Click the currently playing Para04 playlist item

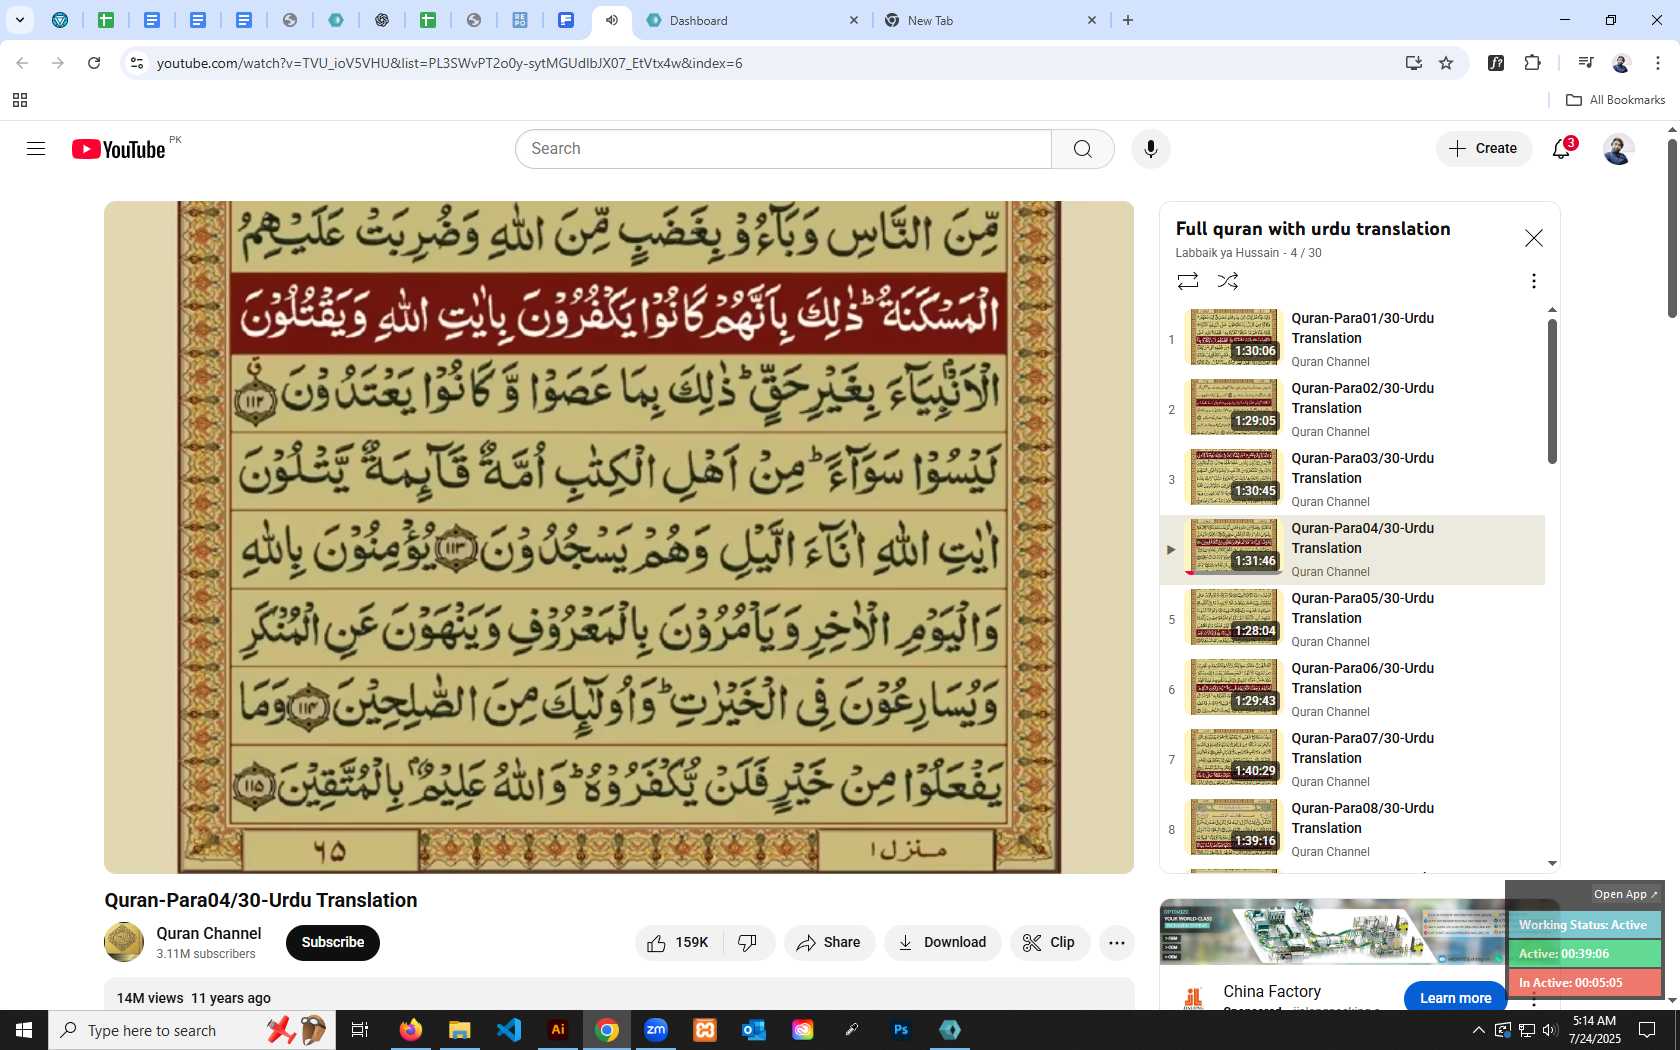[x=1353, y=550]
